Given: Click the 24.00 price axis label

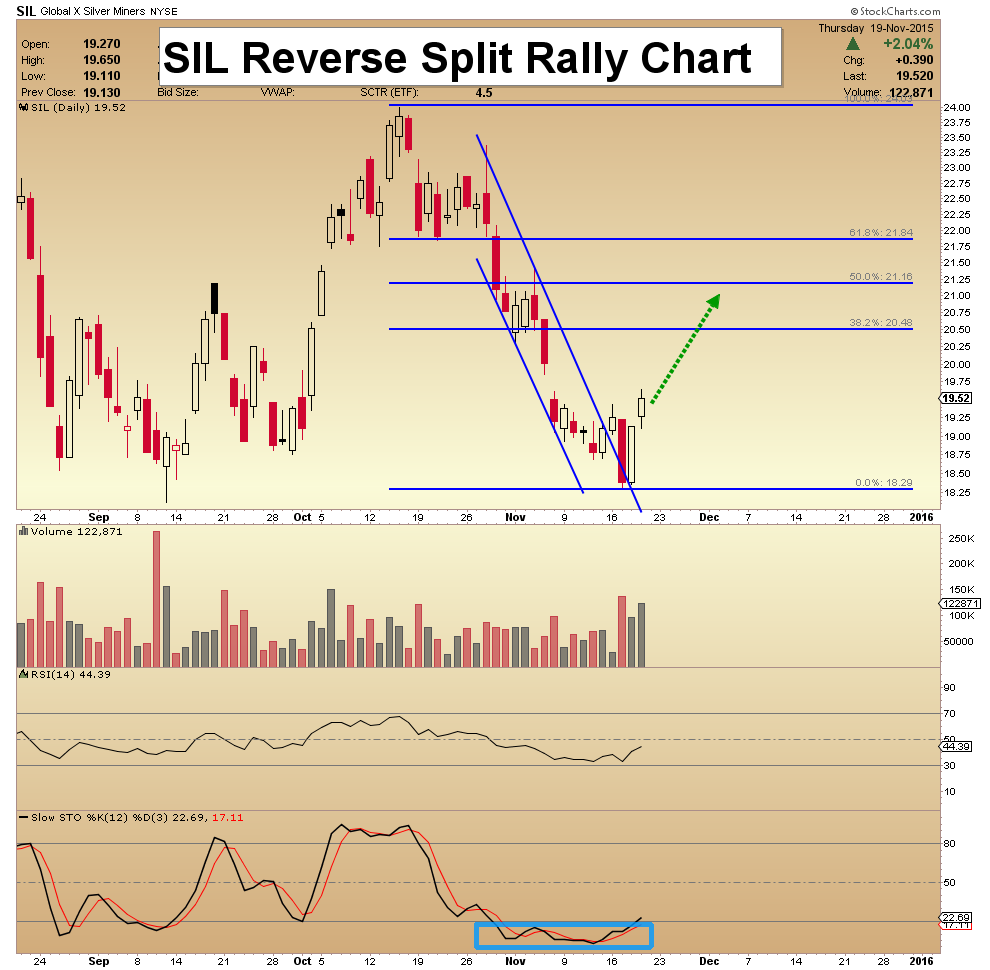Looking at the screenshot, I should point(957,107).
